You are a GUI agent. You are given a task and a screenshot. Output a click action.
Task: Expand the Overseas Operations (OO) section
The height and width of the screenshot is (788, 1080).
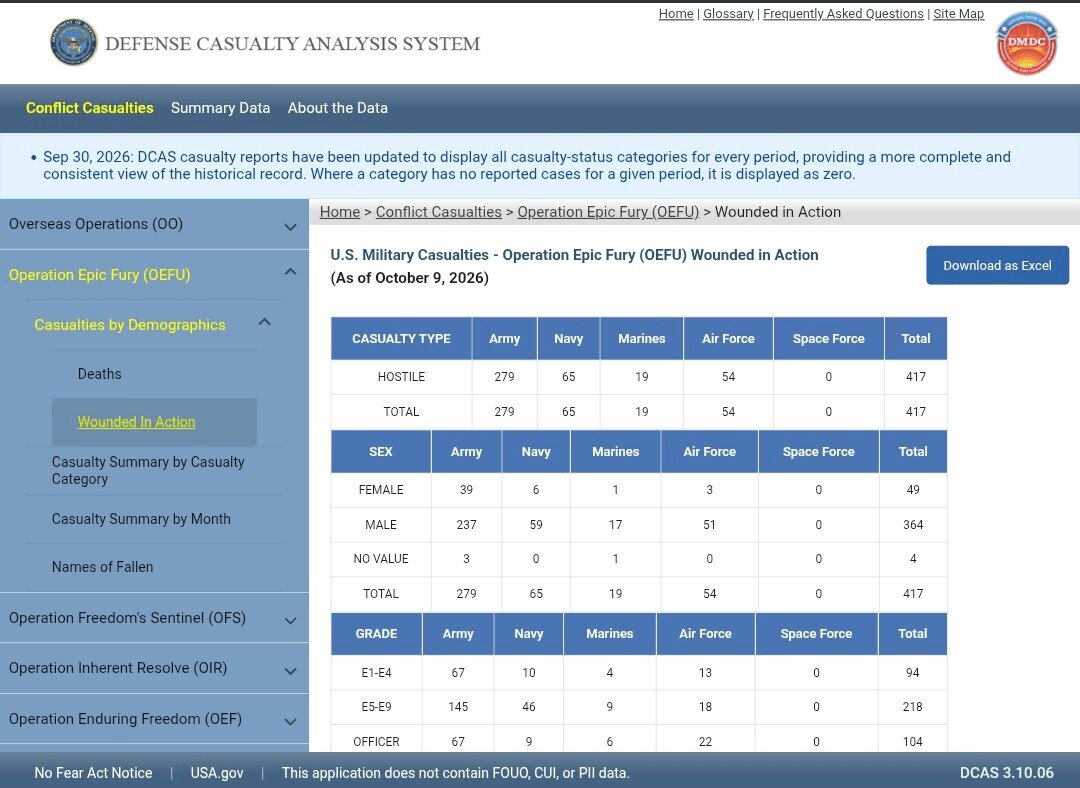tap(290, 226)
